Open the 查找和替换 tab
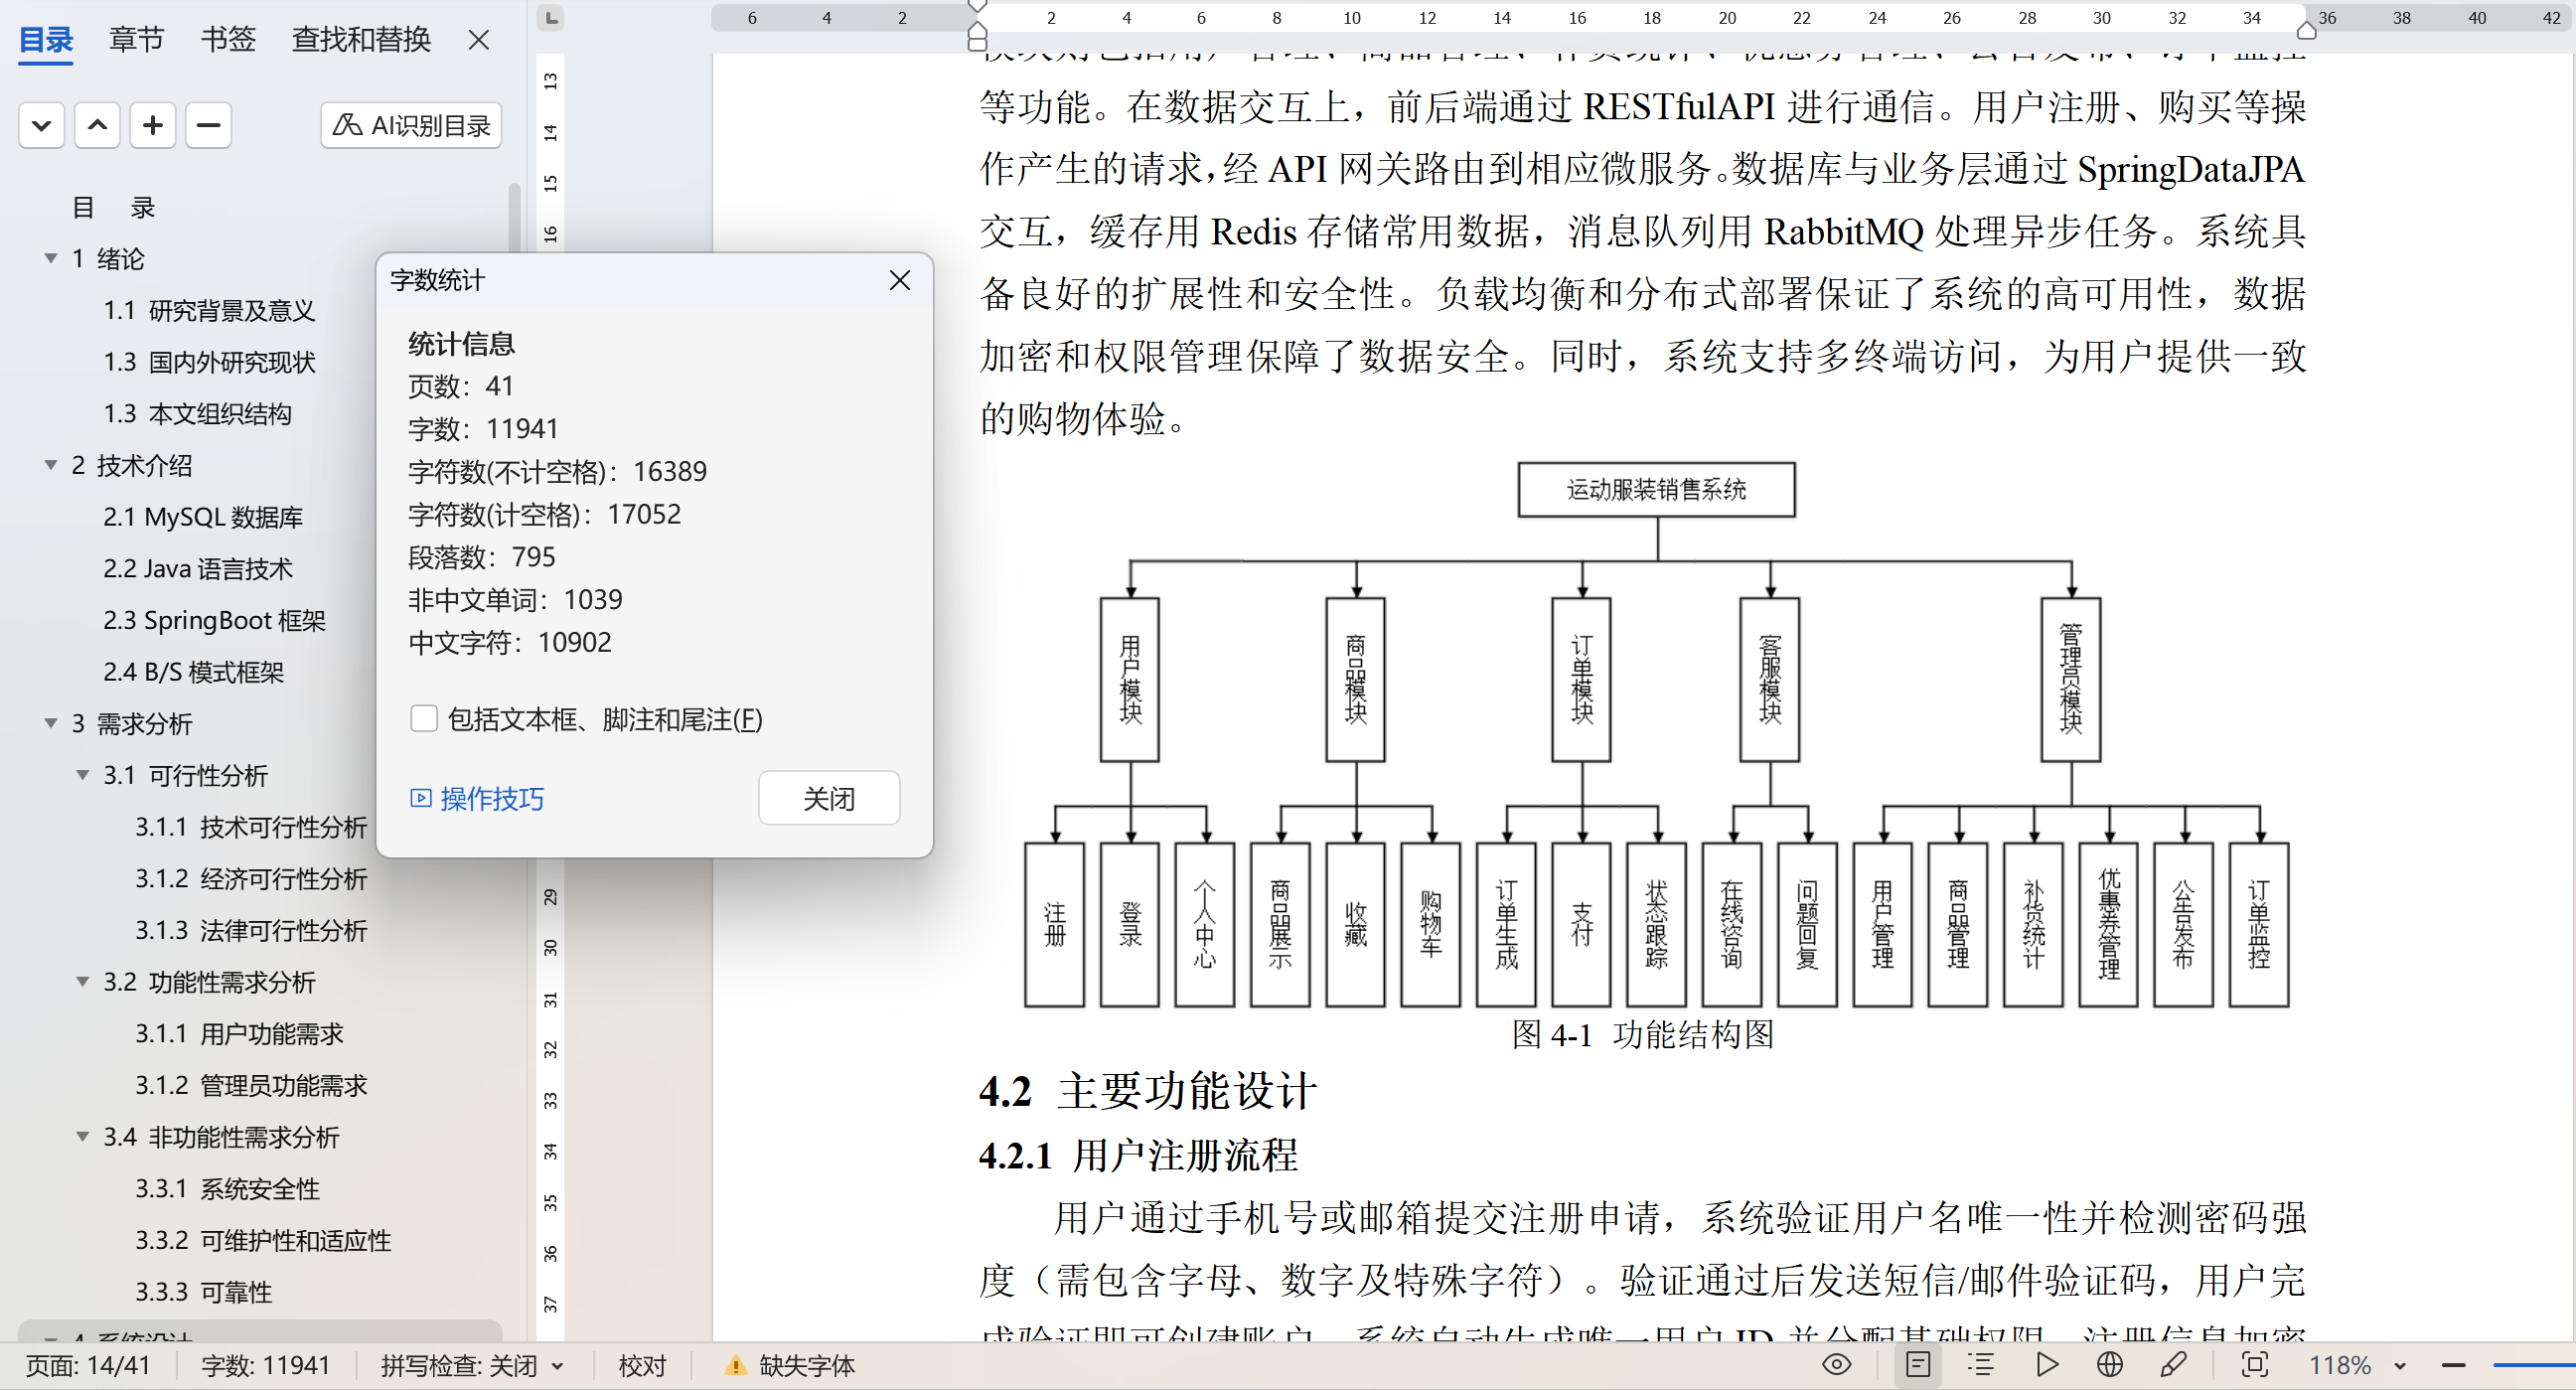Screen dimensions: 2576x1390 [361, 39]
